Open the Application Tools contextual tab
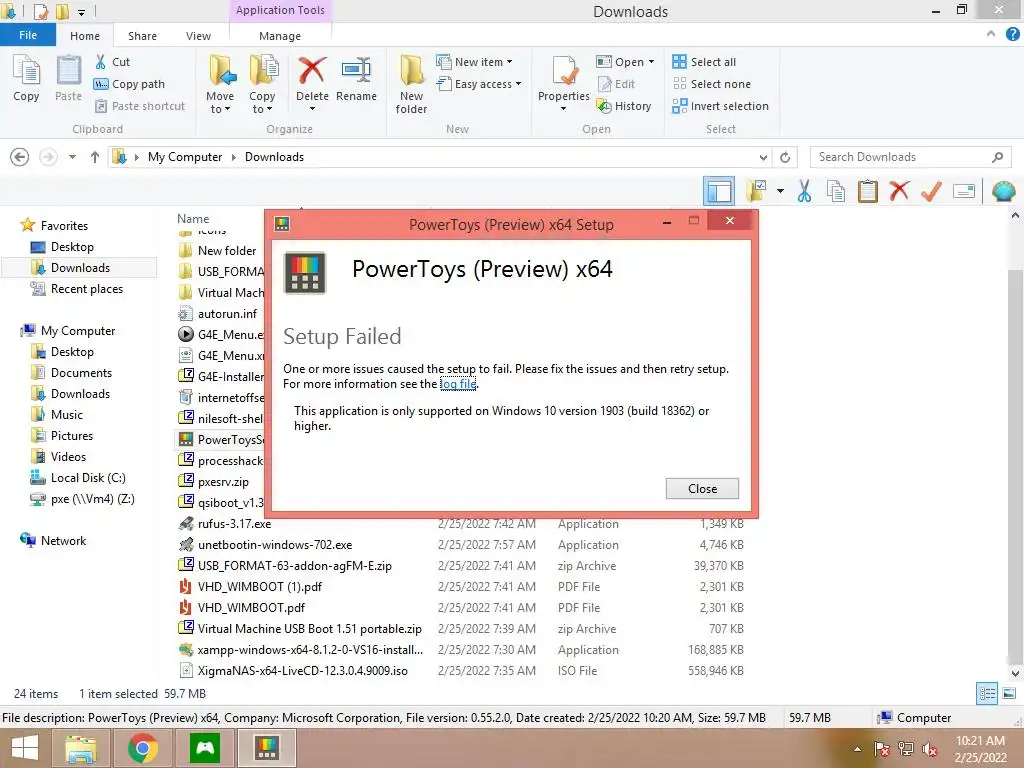 [280, 10]
